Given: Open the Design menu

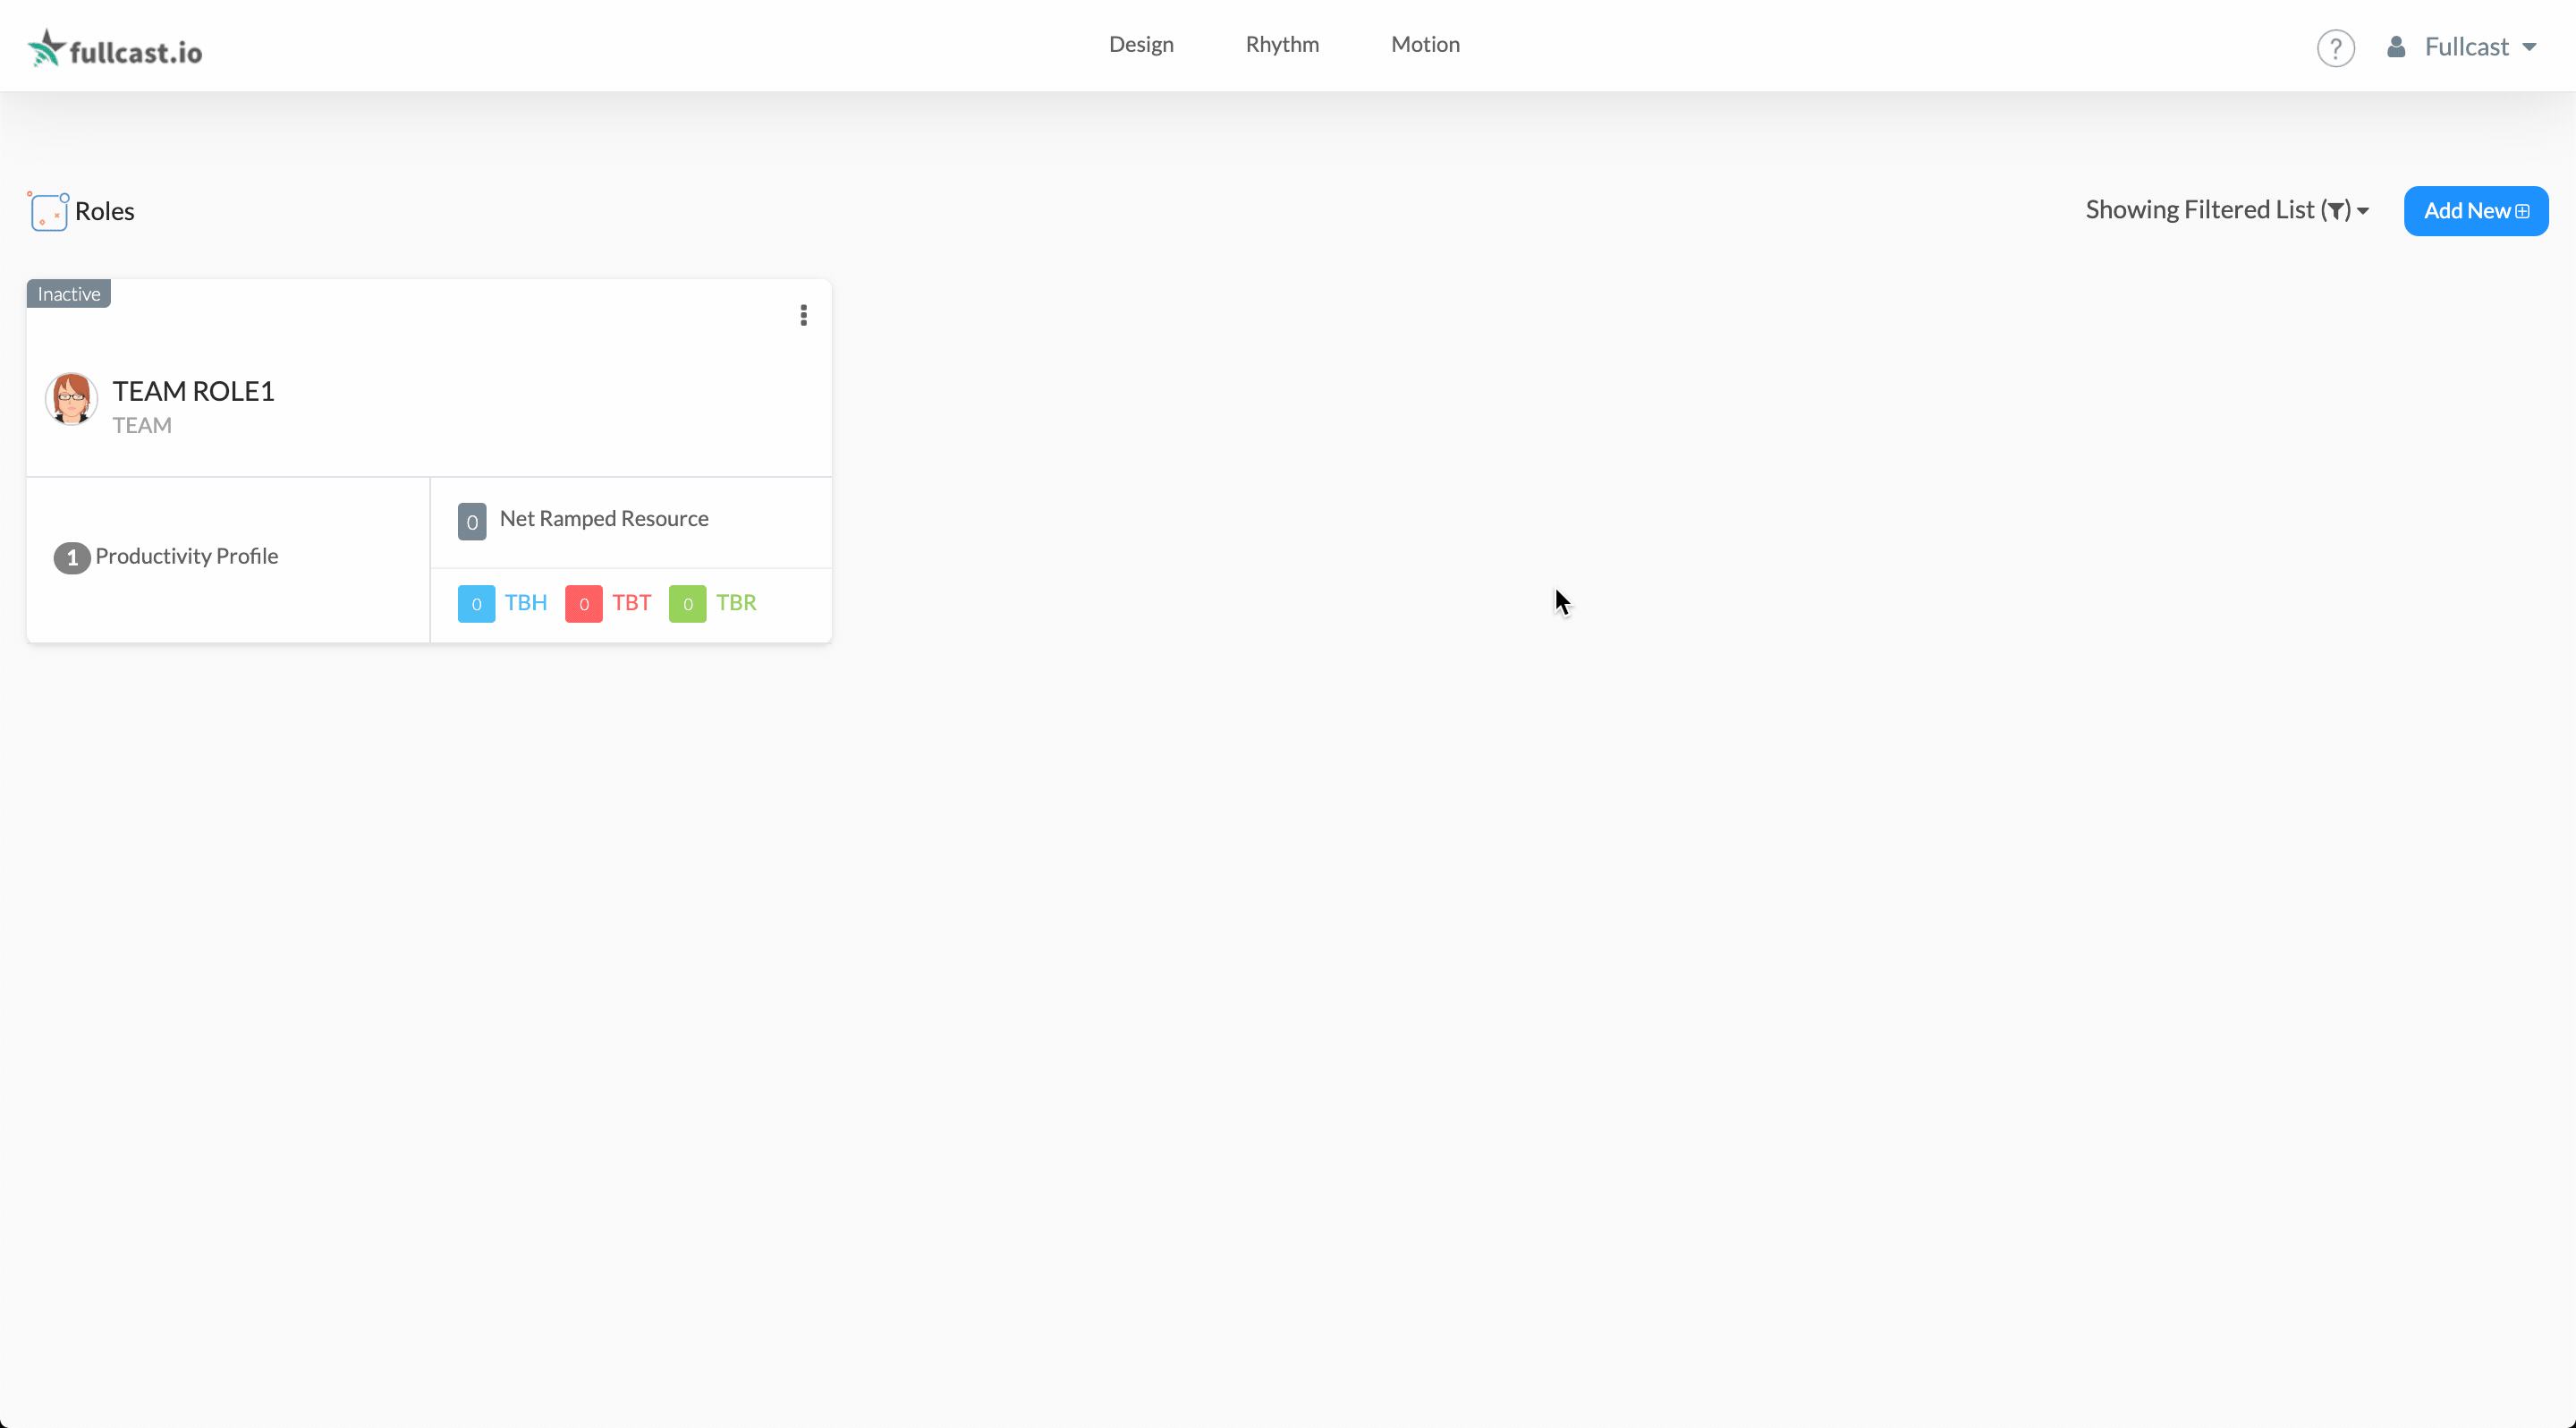Looking at the screenshot, I should (x=1141, y=44).
